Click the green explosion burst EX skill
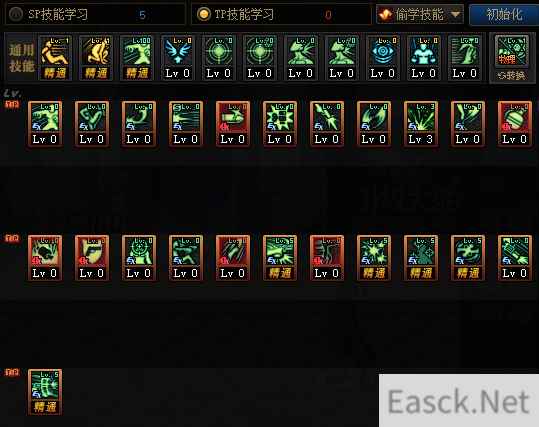The image size is (539, 427). click(280, 124)
